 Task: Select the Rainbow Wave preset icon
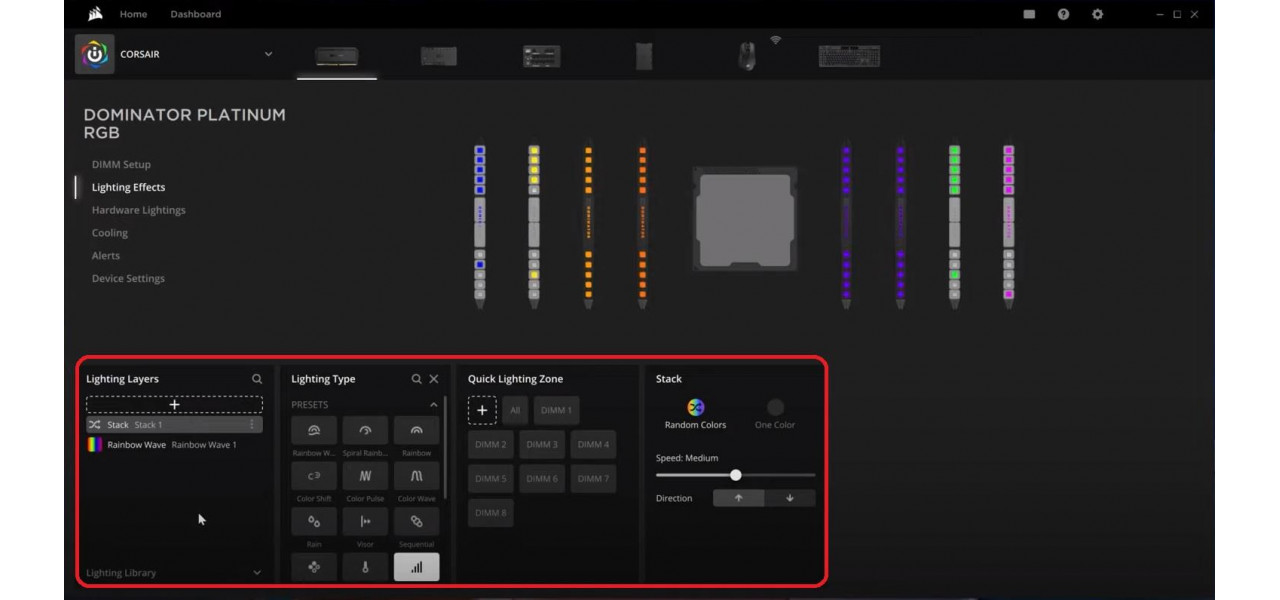tap(314, 431)
